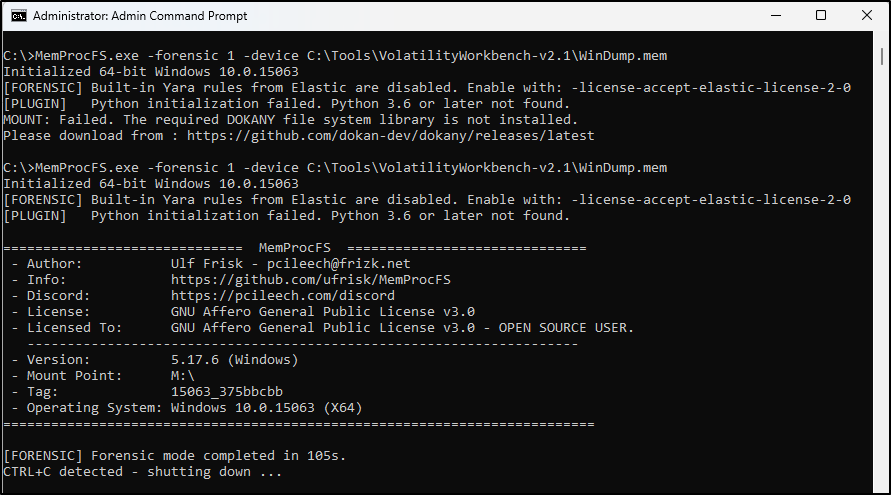Viewport: 891px width, 495px height.
Task: Minimize the Admin Command Prompt window
Action: coord(776,15)
